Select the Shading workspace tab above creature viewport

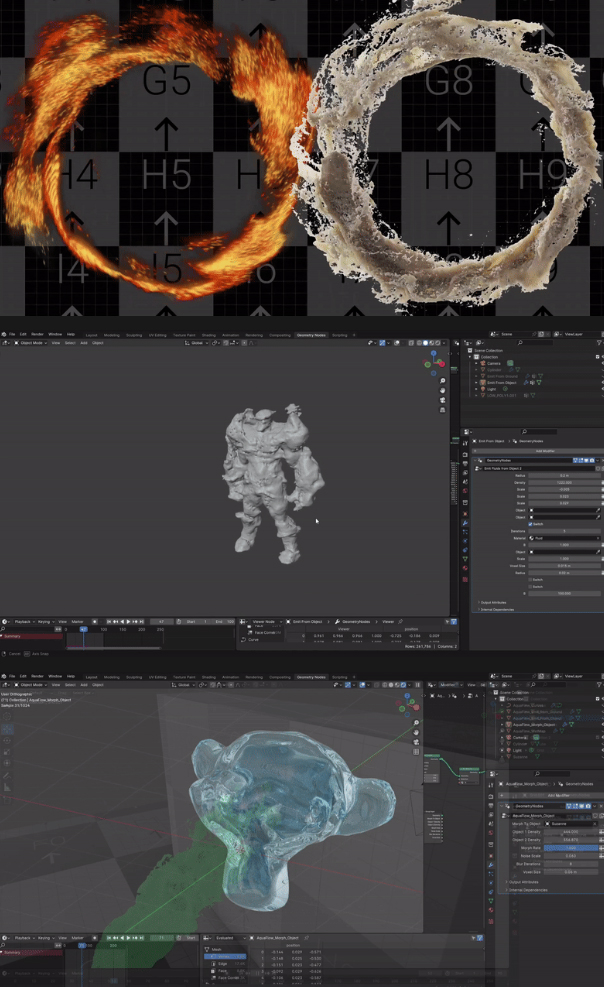point(208,335)
